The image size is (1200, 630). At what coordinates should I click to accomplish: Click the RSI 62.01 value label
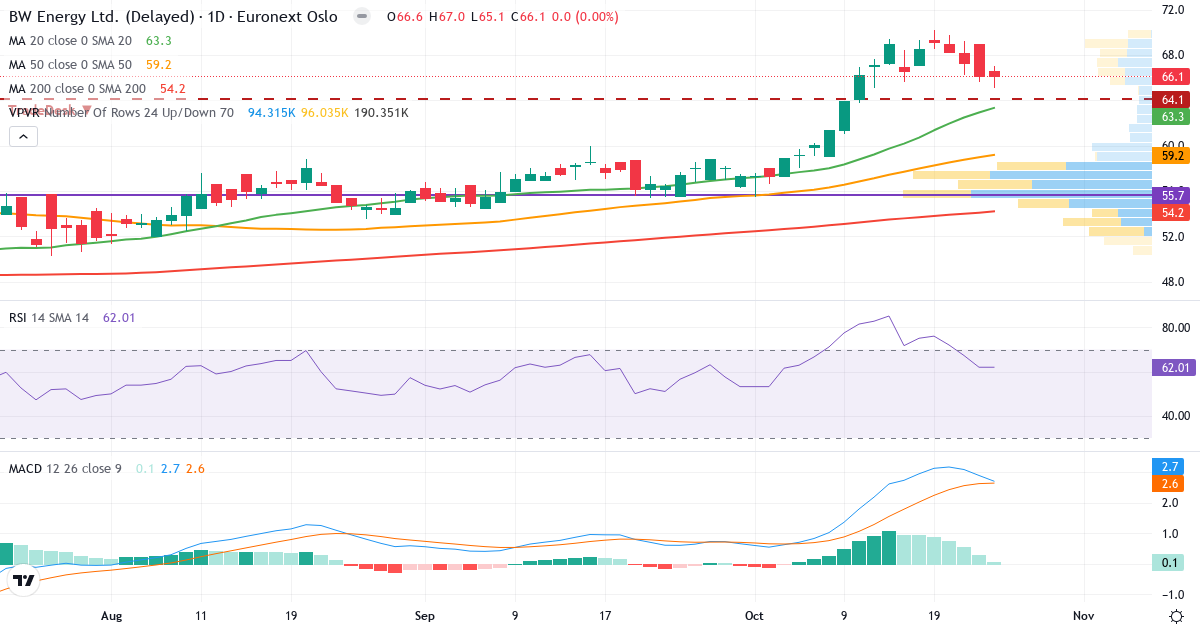coord(1174,368)
